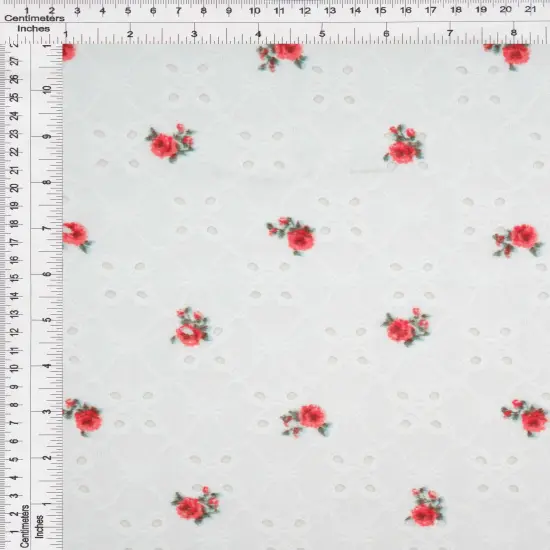Click number 8 on top inches ruler
550x550 pixels.
(x=514, y=33)
